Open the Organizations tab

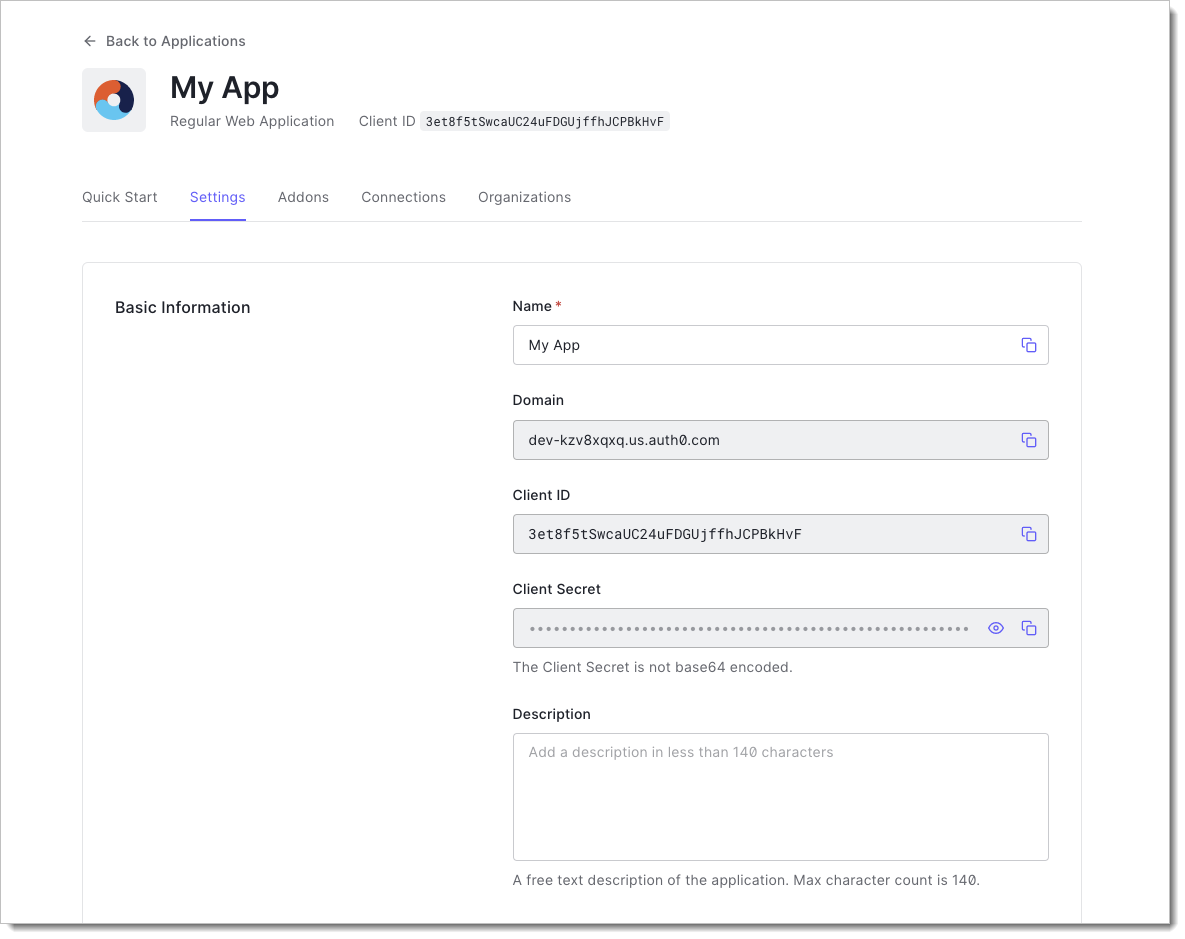pos(524,197)
